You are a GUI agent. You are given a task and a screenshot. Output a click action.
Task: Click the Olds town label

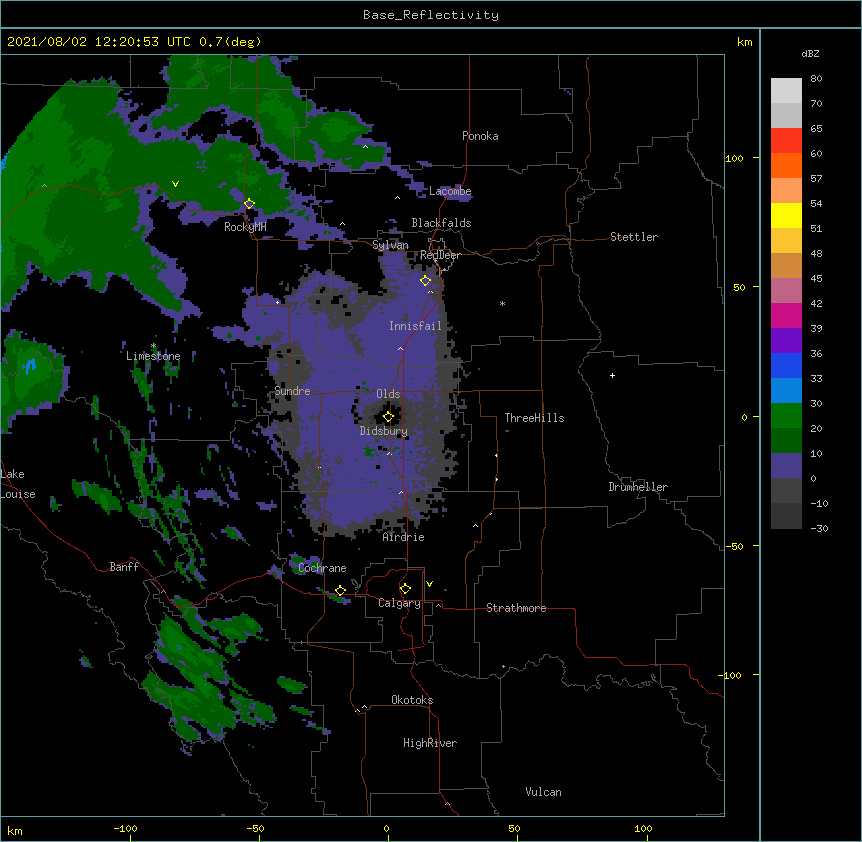tap(388, 394)
